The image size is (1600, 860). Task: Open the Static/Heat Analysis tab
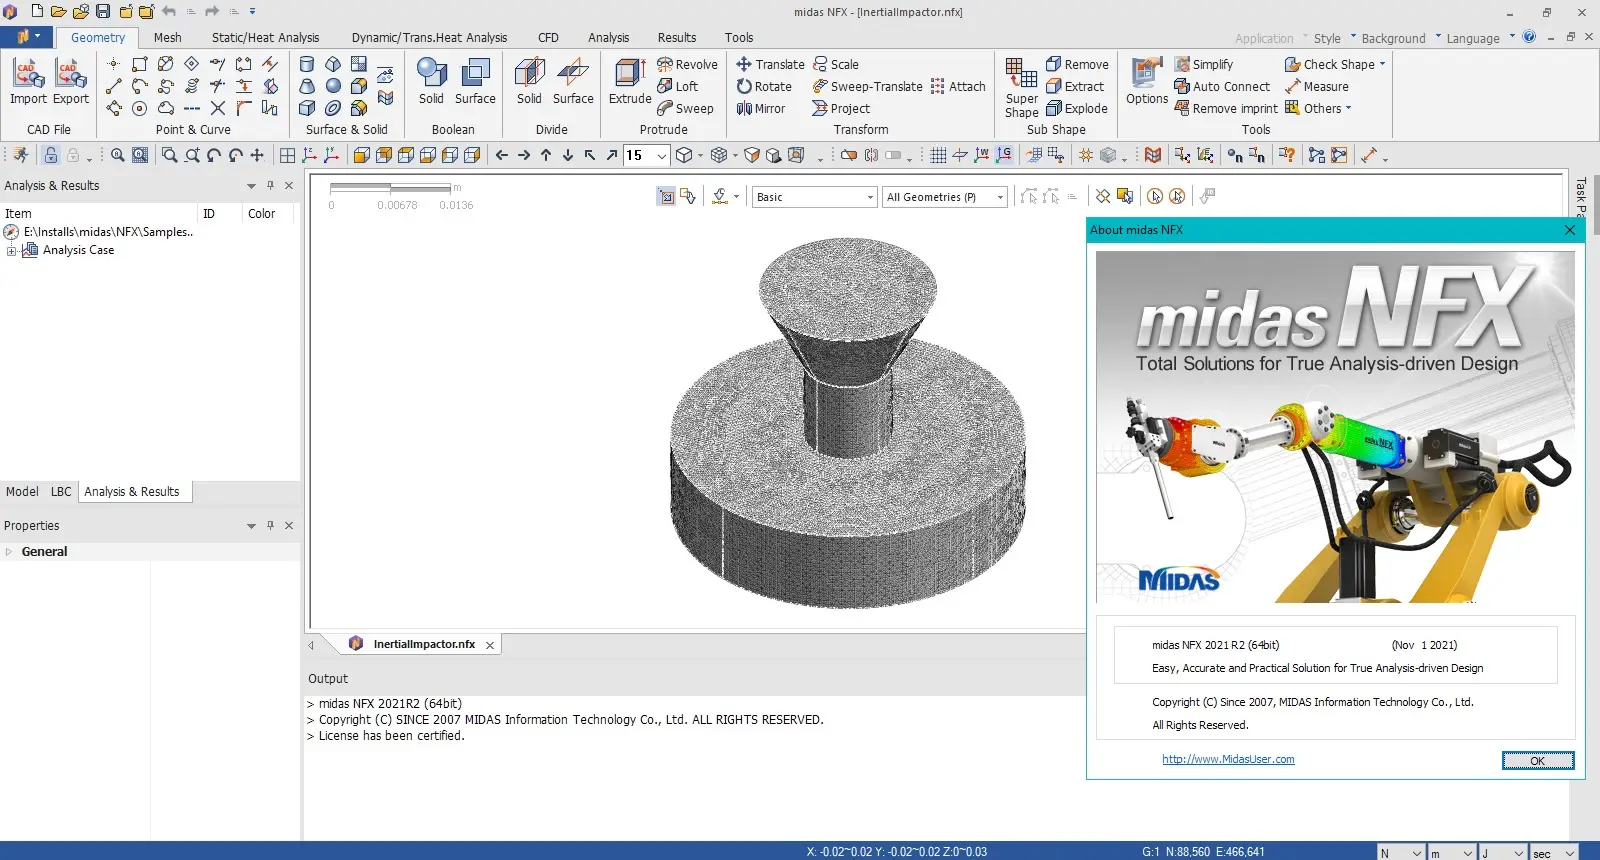coord(265,38)
